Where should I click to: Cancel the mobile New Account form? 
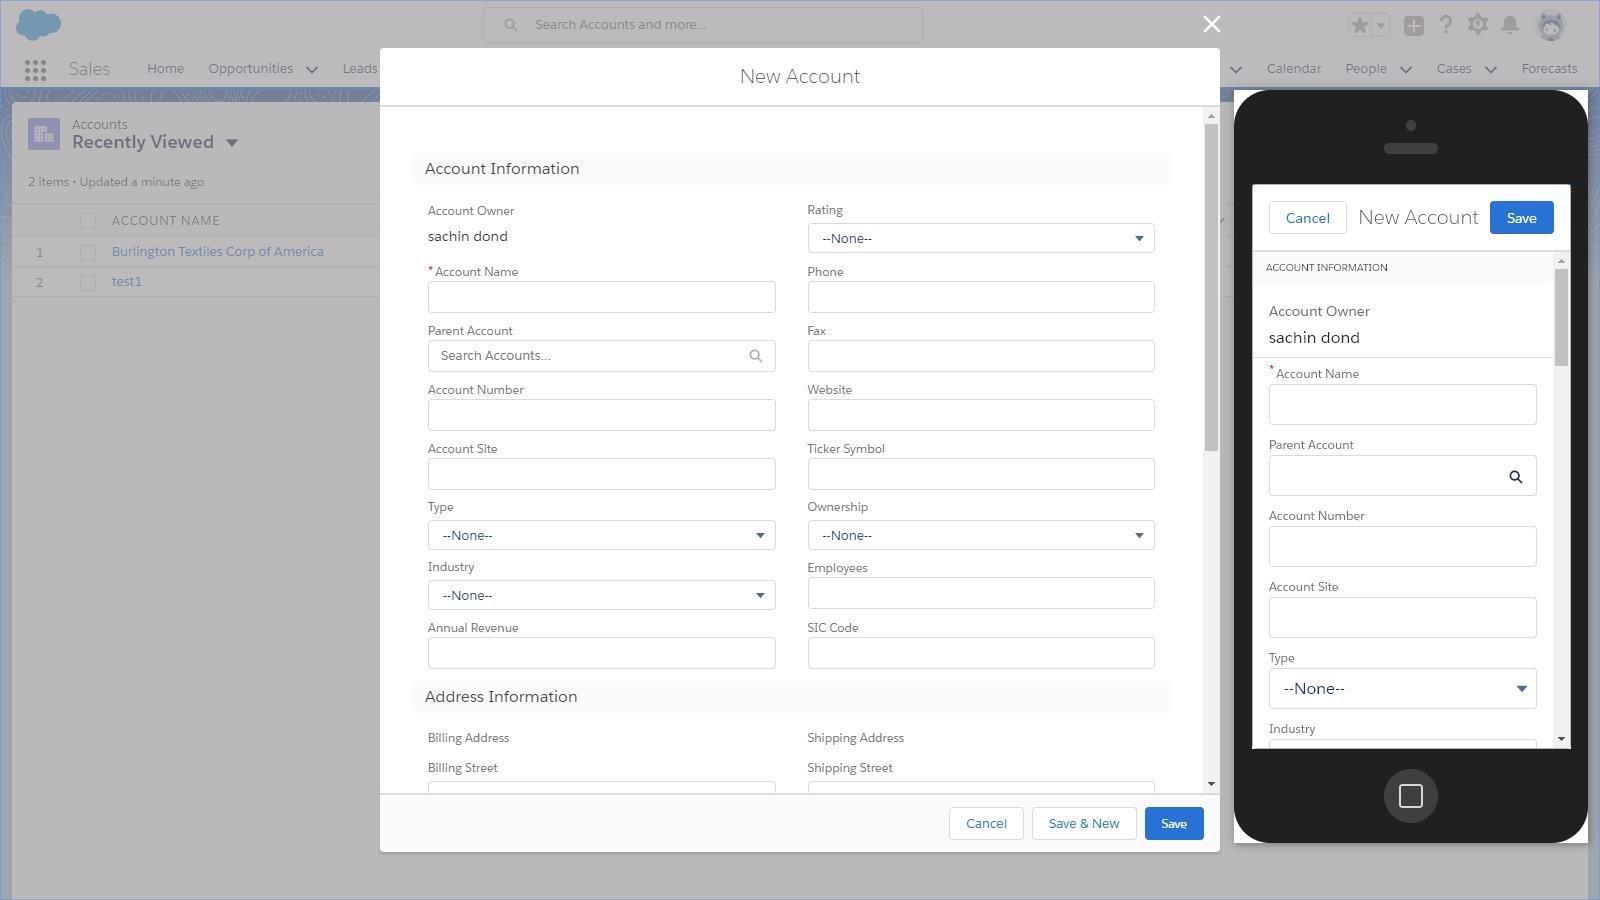click(x=1307, y=217)
